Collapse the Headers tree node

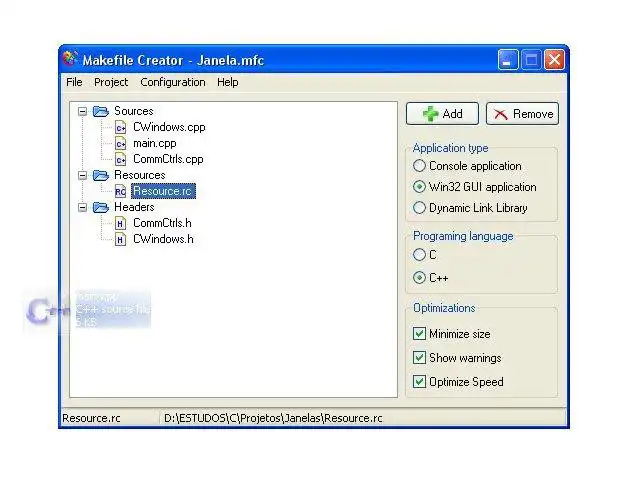pyautogui.click(x=82, y=207)
